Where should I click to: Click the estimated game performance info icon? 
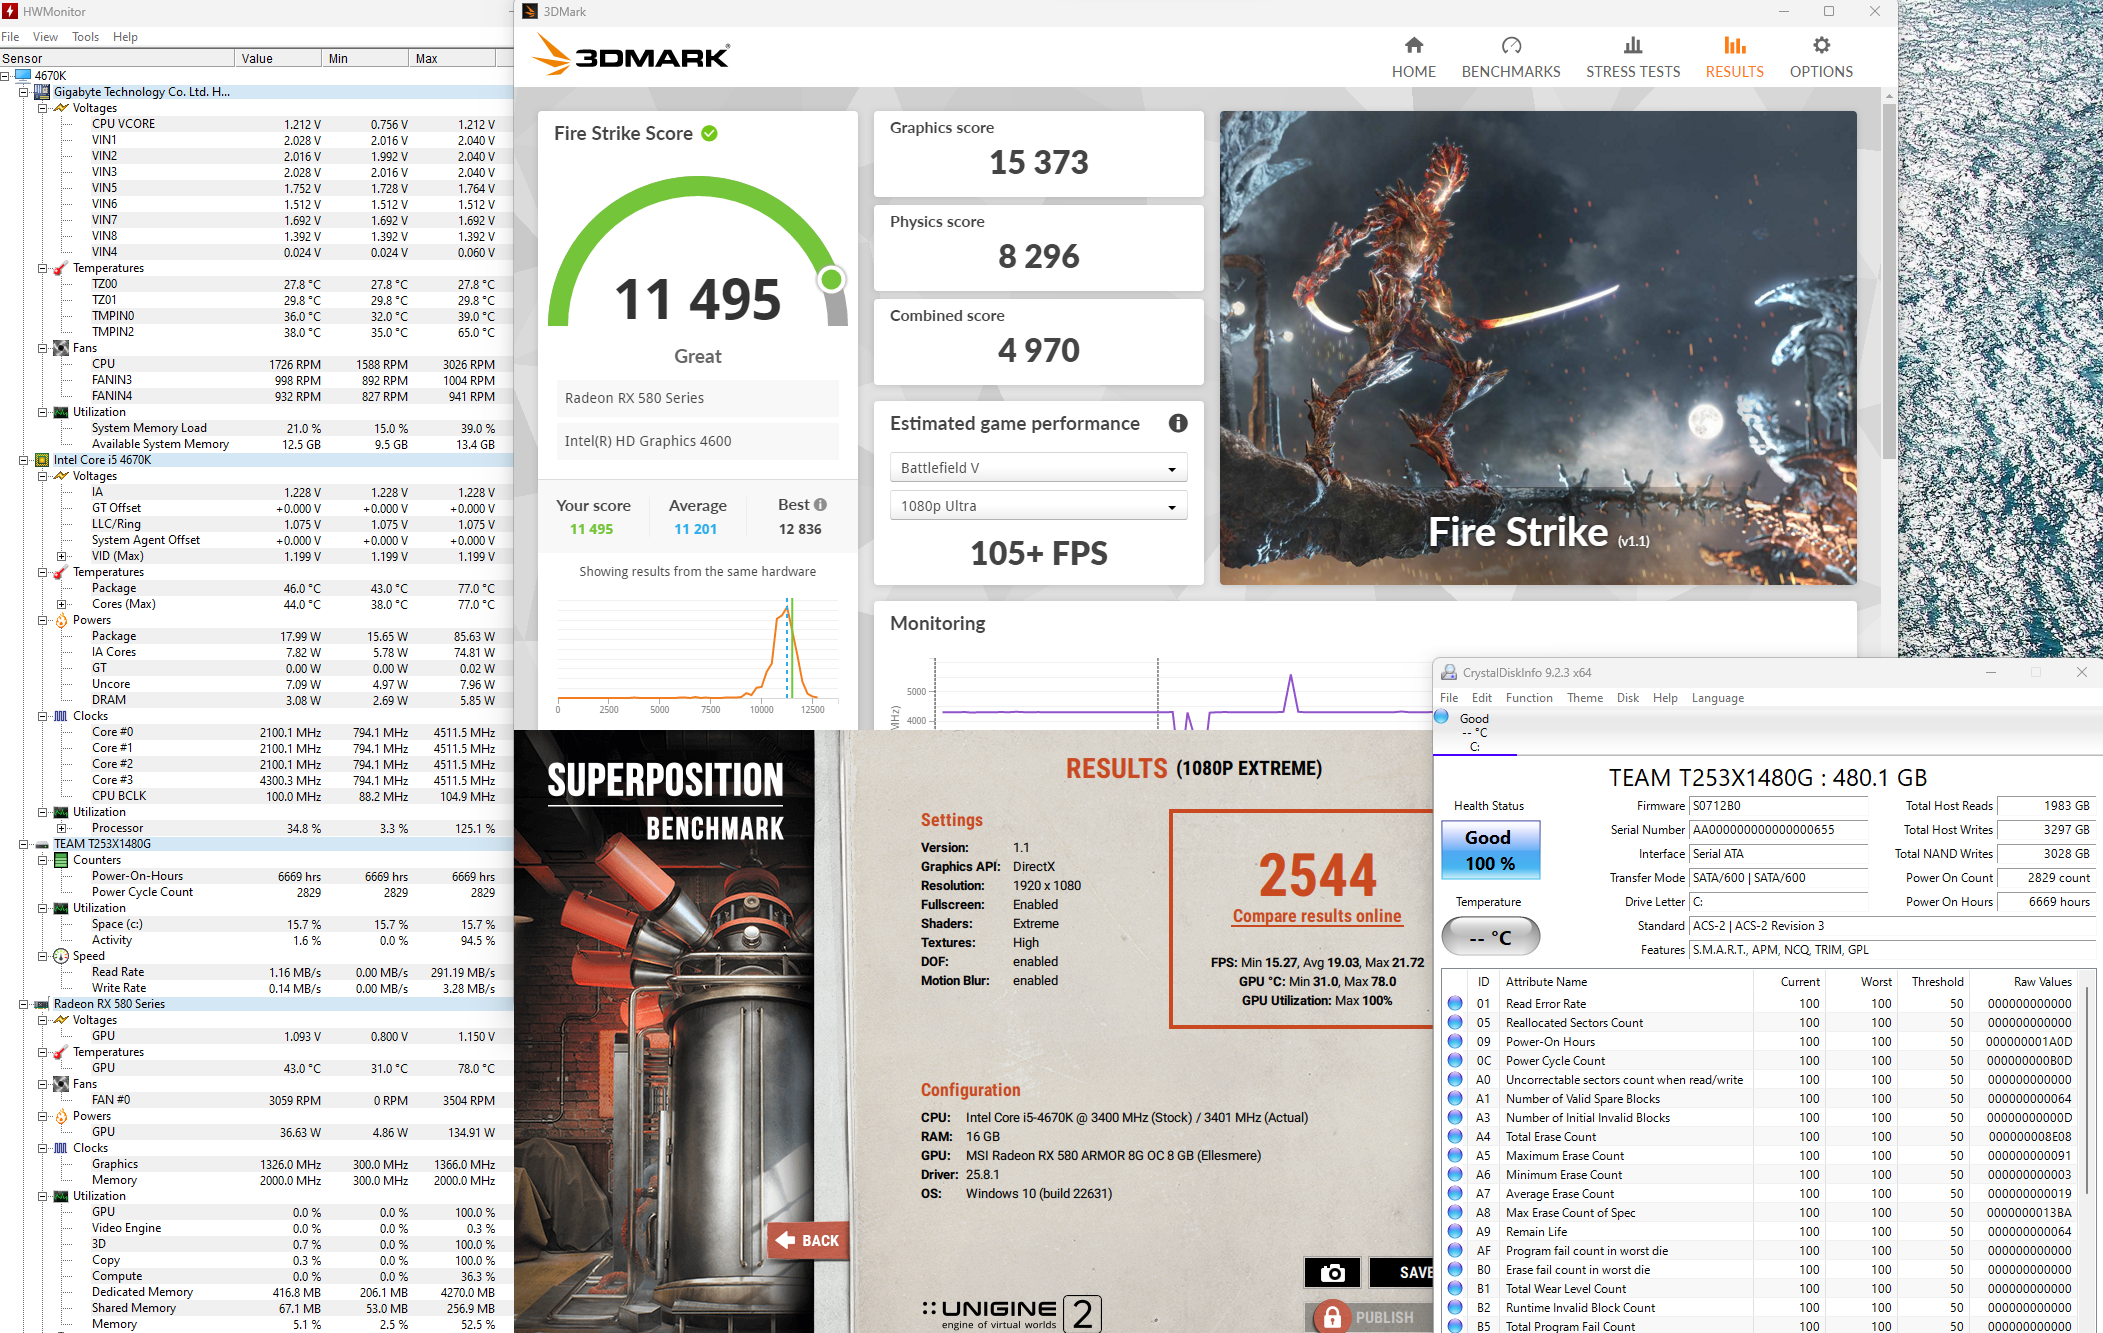pos(1178,423)
